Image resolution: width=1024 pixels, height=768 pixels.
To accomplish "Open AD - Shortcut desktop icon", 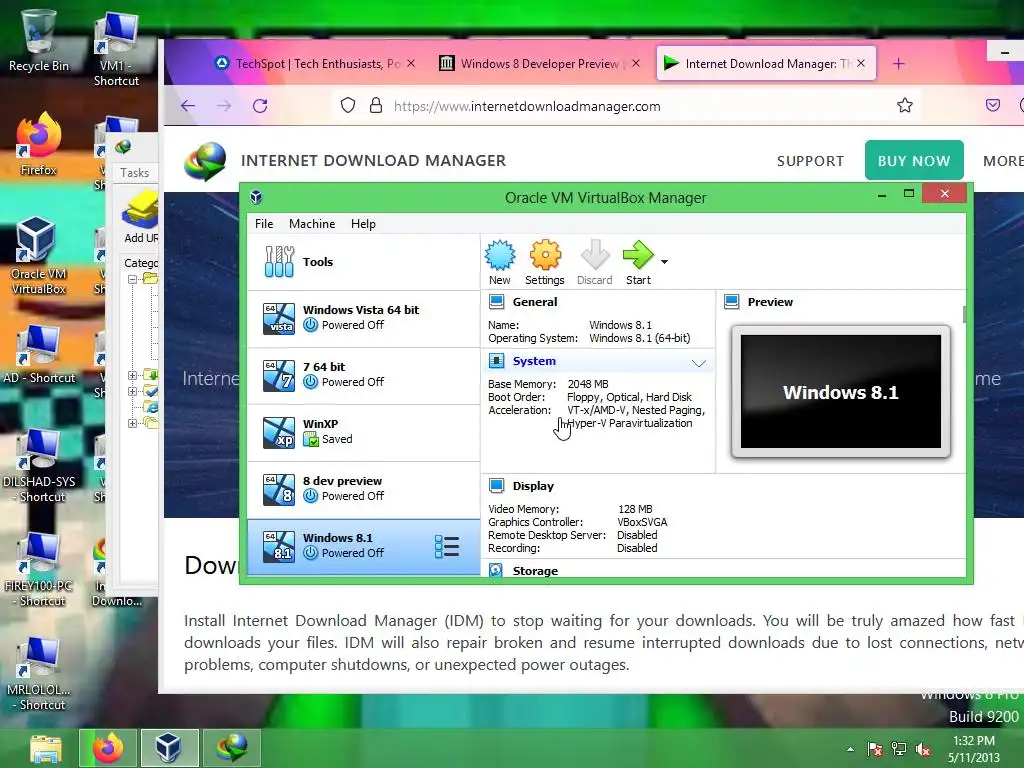I will pyautogui.click(x=39, y=354).
